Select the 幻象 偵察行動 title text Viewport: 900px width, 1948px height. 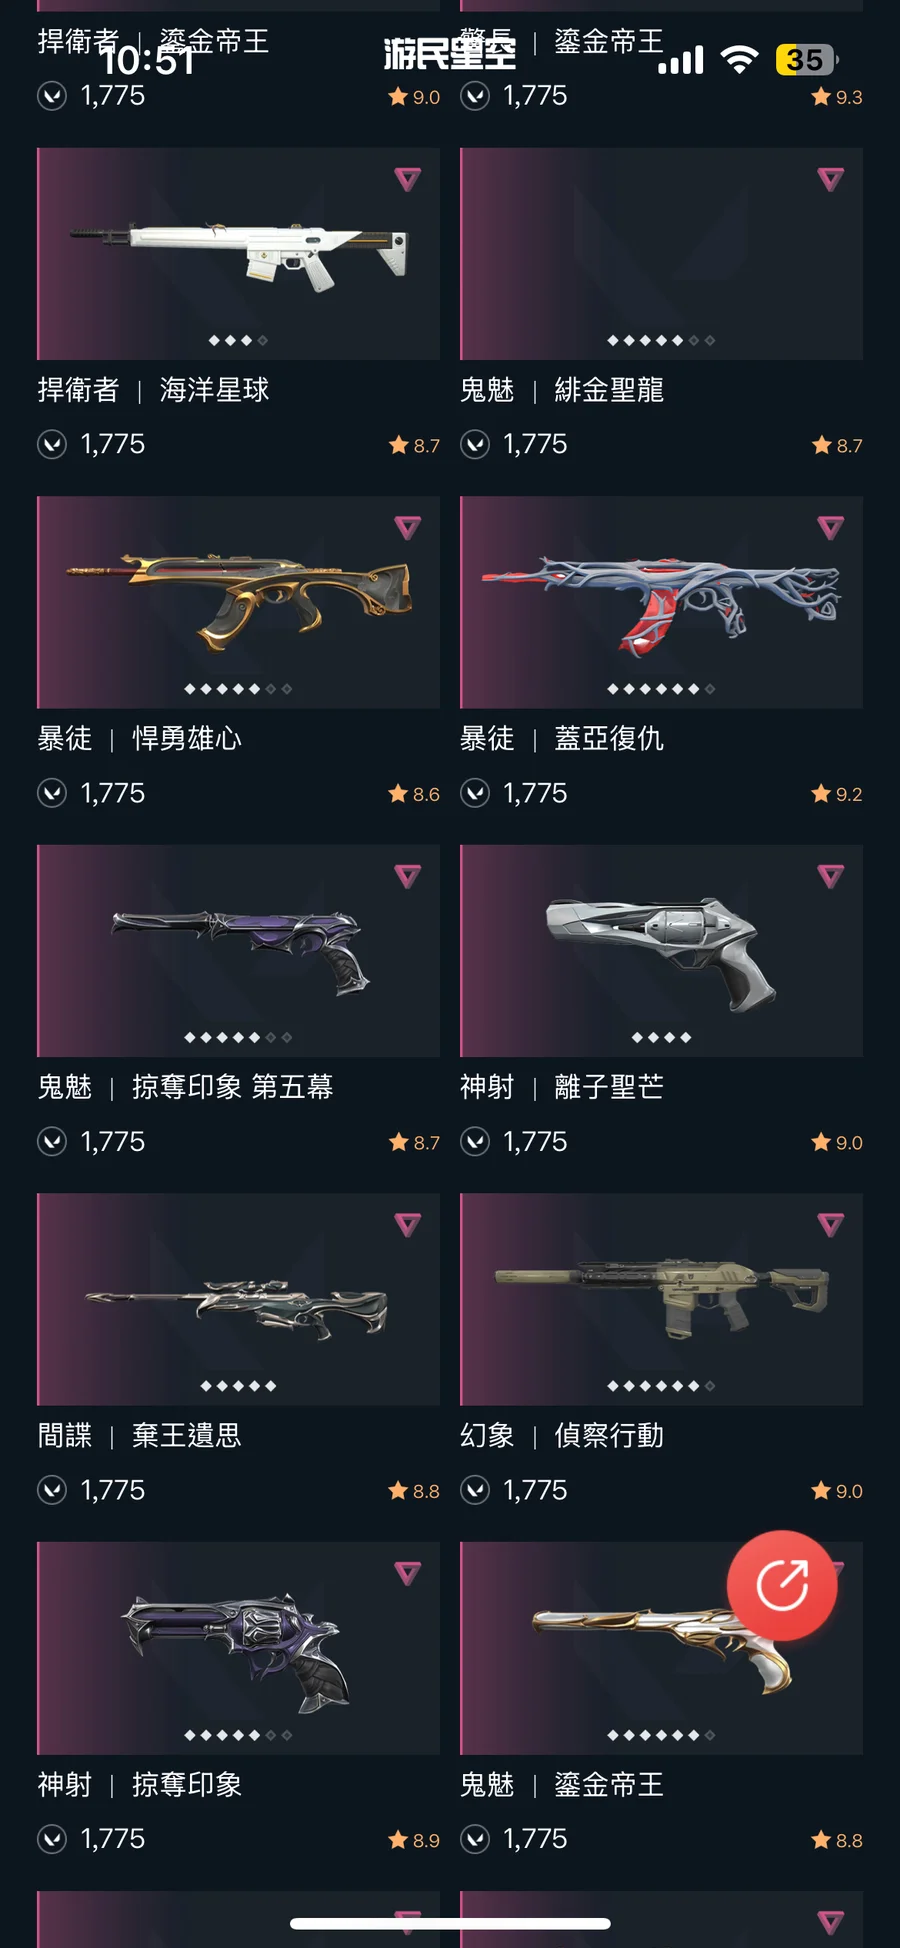pyautogui.click(x=562, y=1436)
